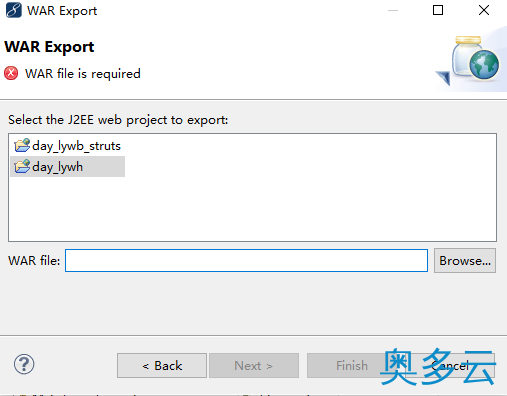Viewport: 507px width, 396px height.
Task: Click the folder icon for day_lywb_struts
Action: [x=22, y=146]
